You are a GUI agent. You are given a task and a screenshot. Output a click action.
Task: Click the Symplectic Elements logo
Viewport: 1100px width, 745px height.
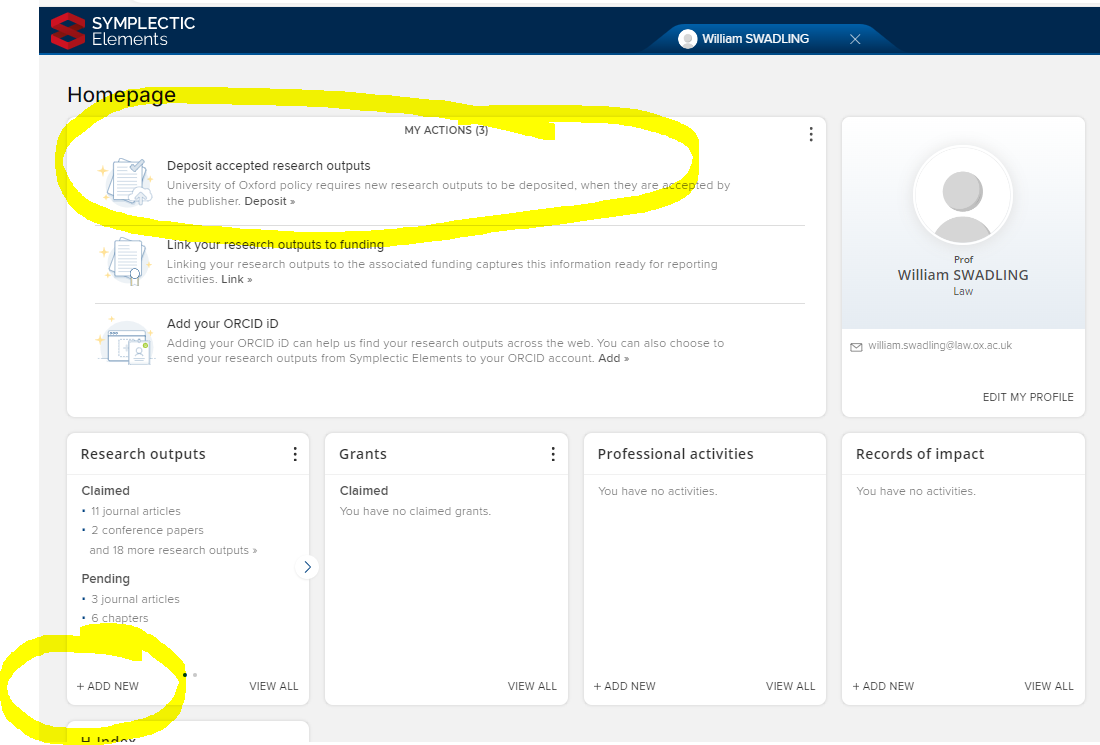point(124,31)
